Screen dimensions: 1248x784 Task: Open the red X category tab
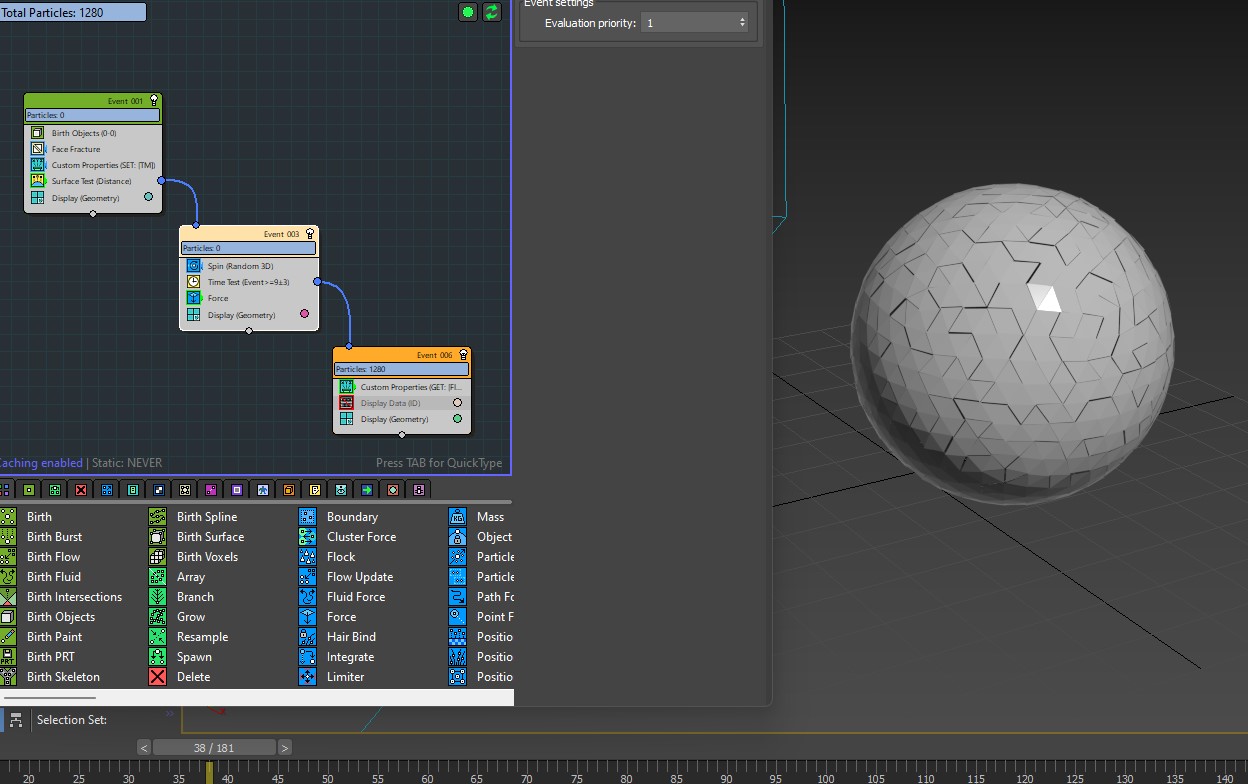pyautogui.click(x=81, y=490)
